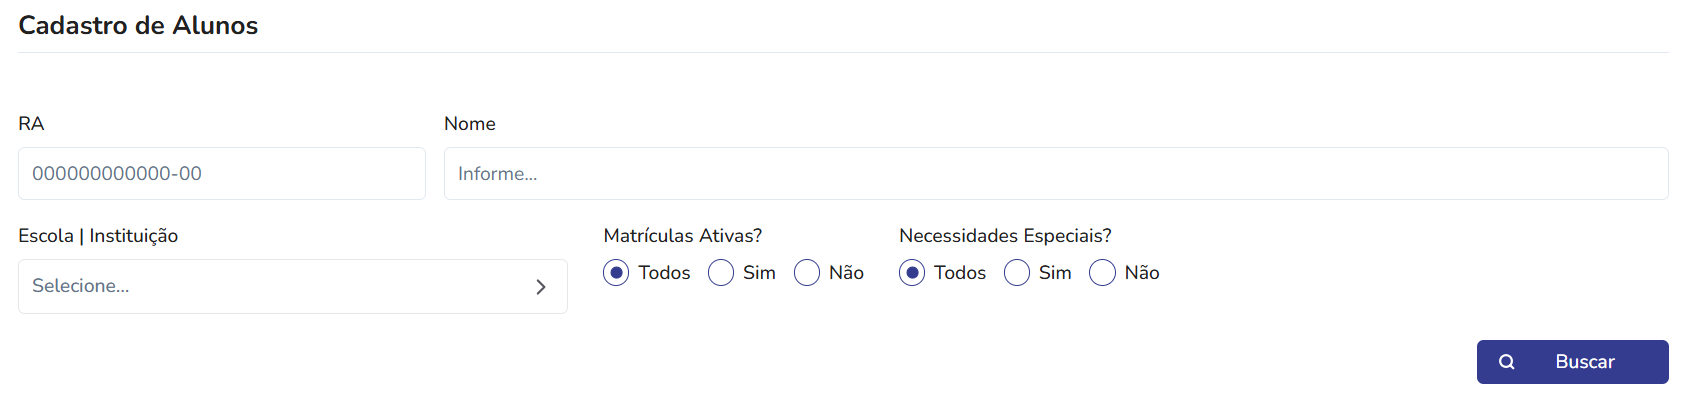Focus the RA input field
The width and height of the screenshot is (1697, 412).
point(222,174)
